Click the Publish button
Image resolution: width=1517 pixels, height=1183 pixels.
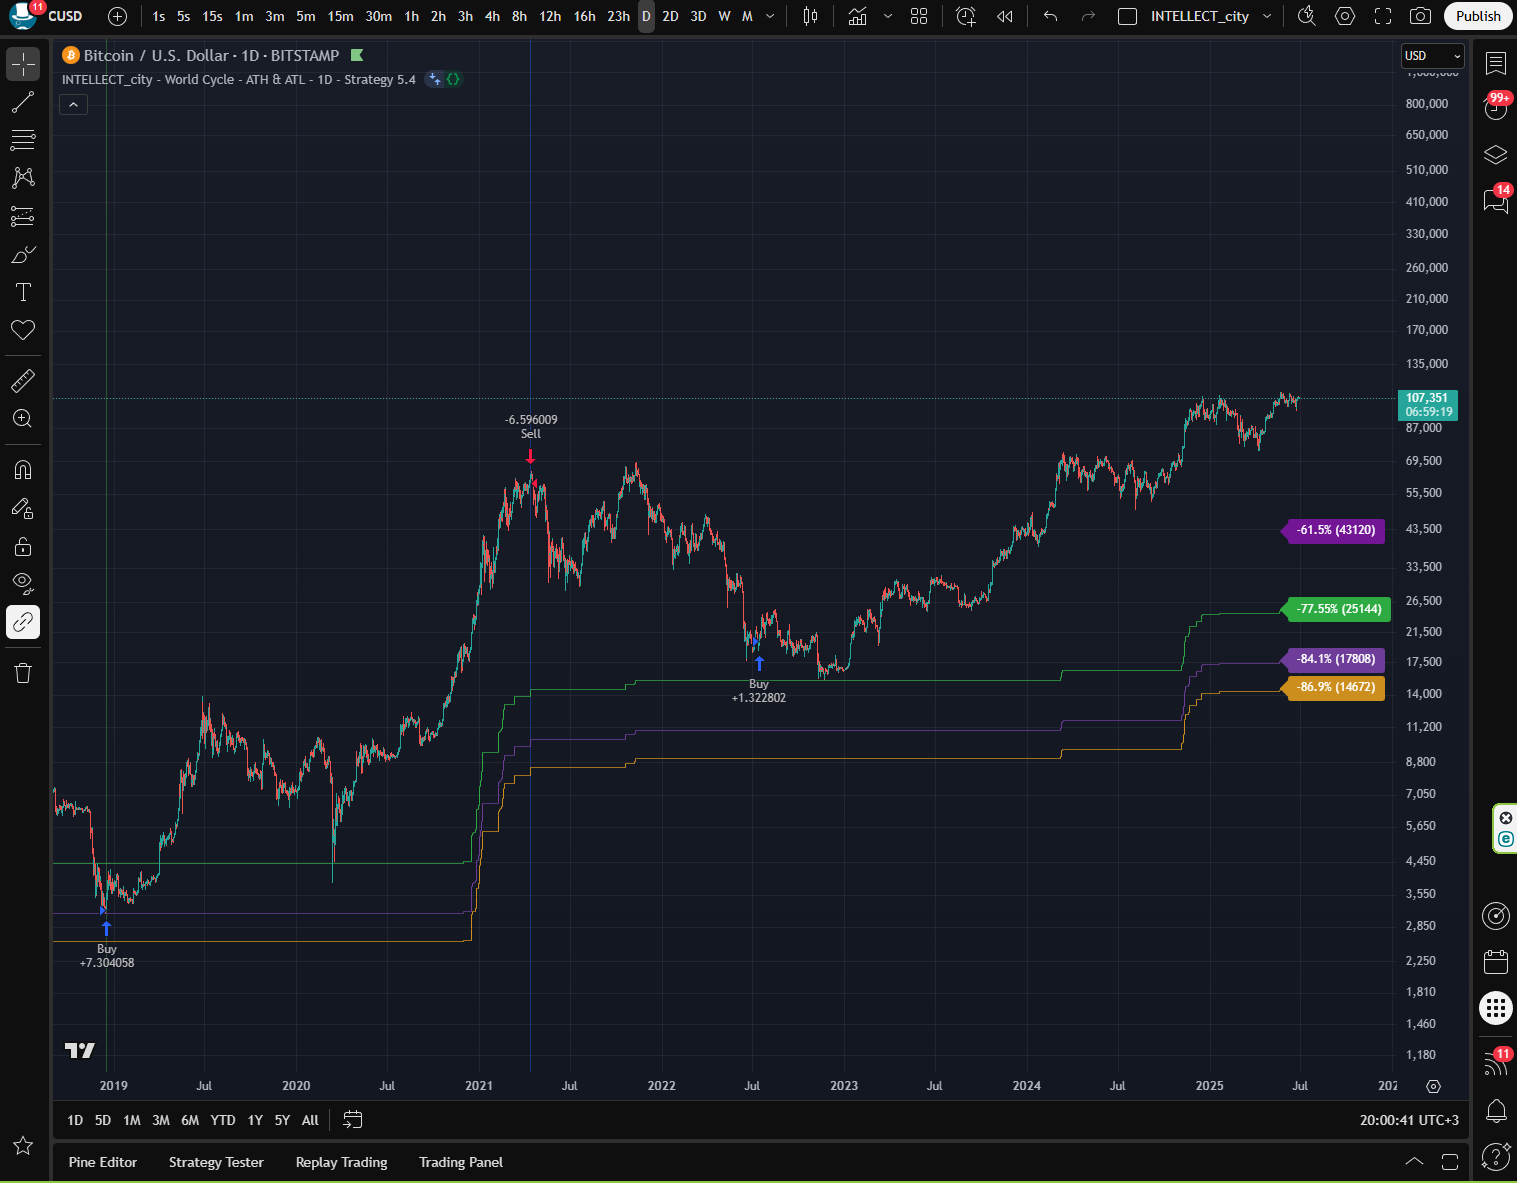1478,16
